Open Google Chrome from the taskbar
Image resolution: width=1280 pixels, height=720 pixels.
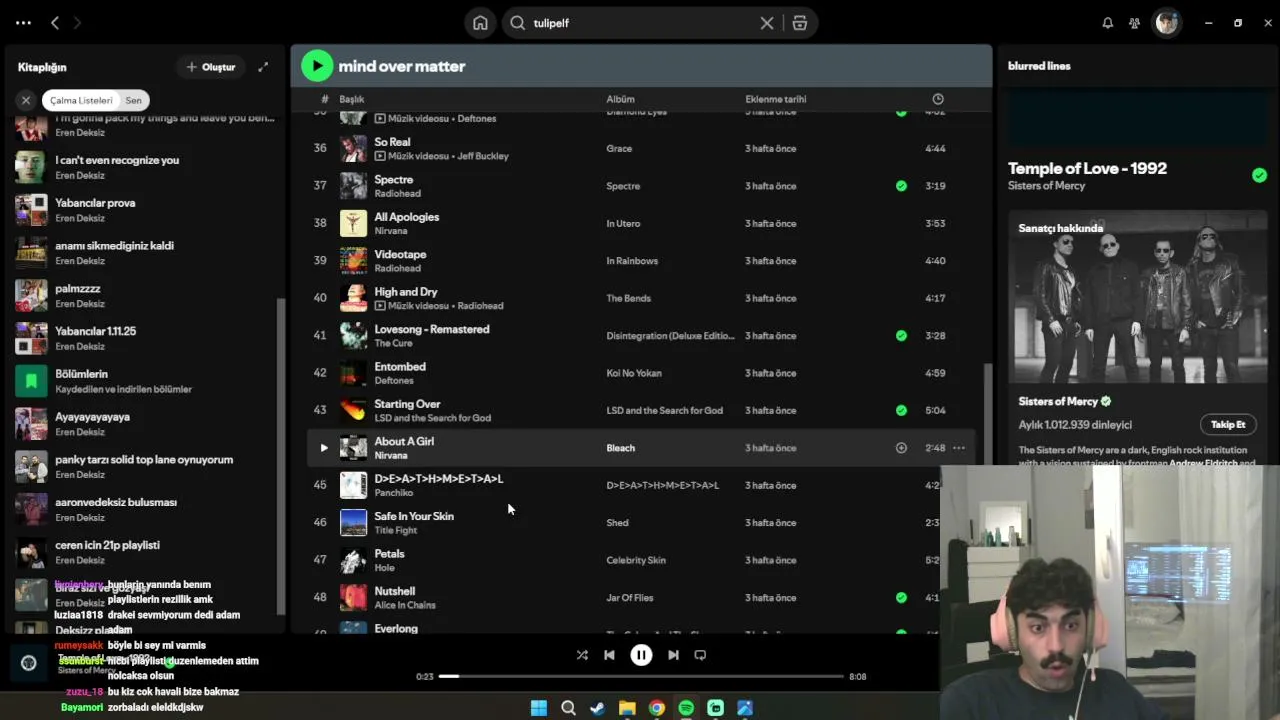click(656, 708)
